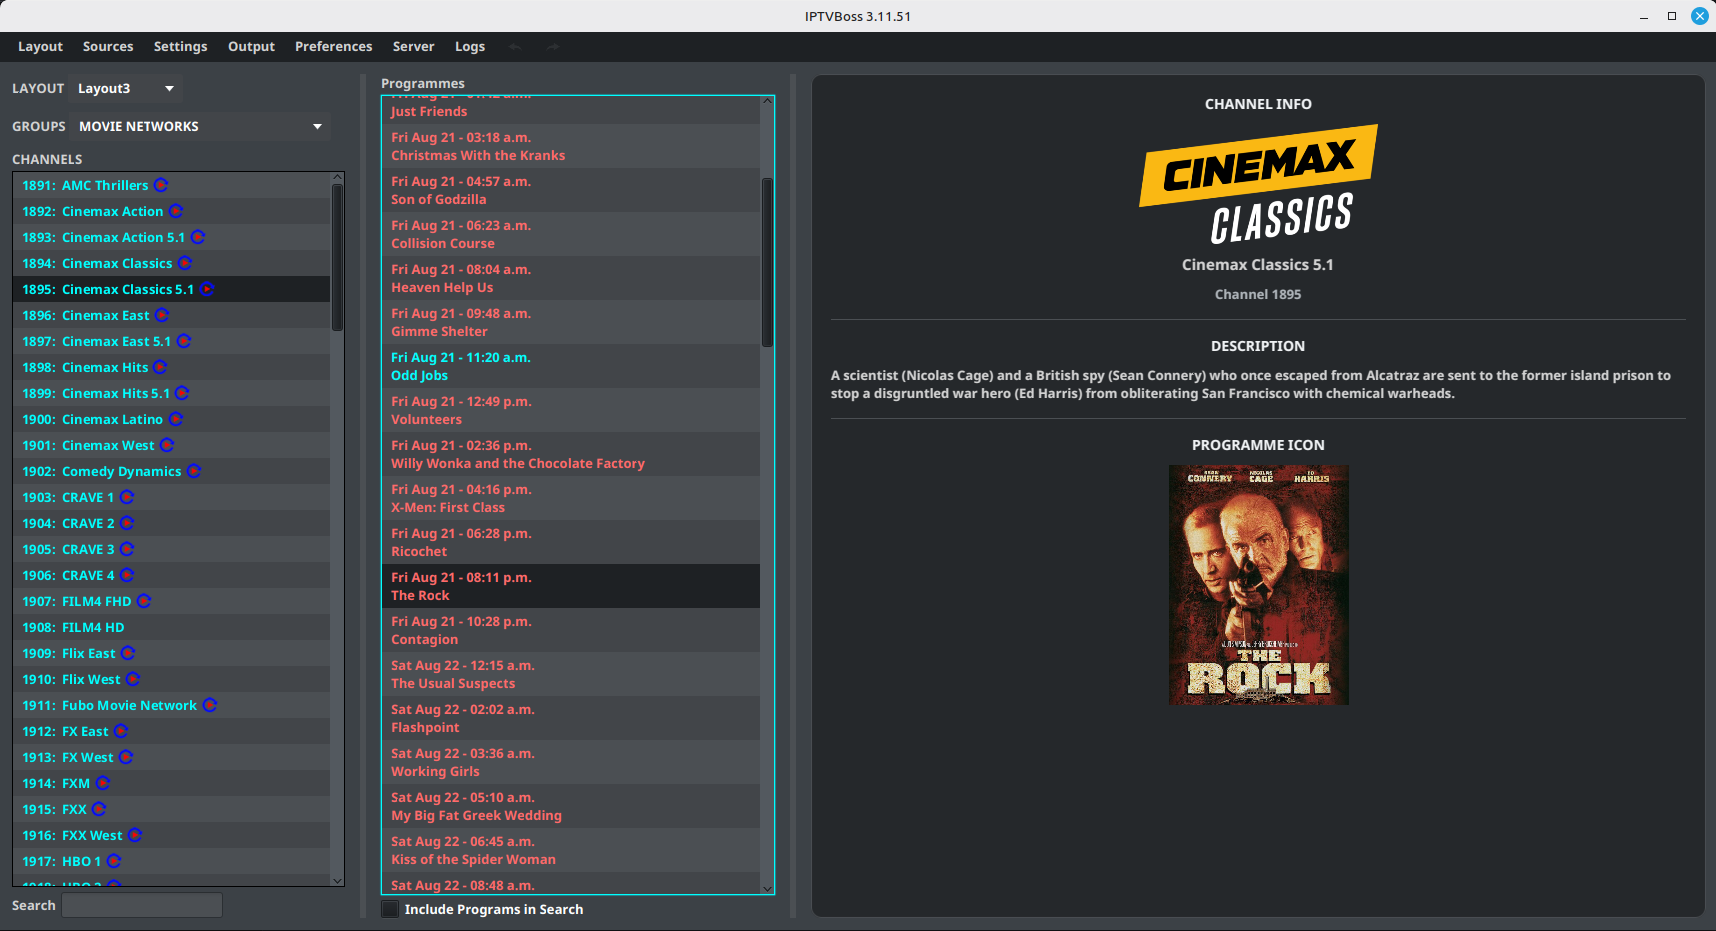
Task: Click the channels list scroll-down arrow
Action: [337, 880]
